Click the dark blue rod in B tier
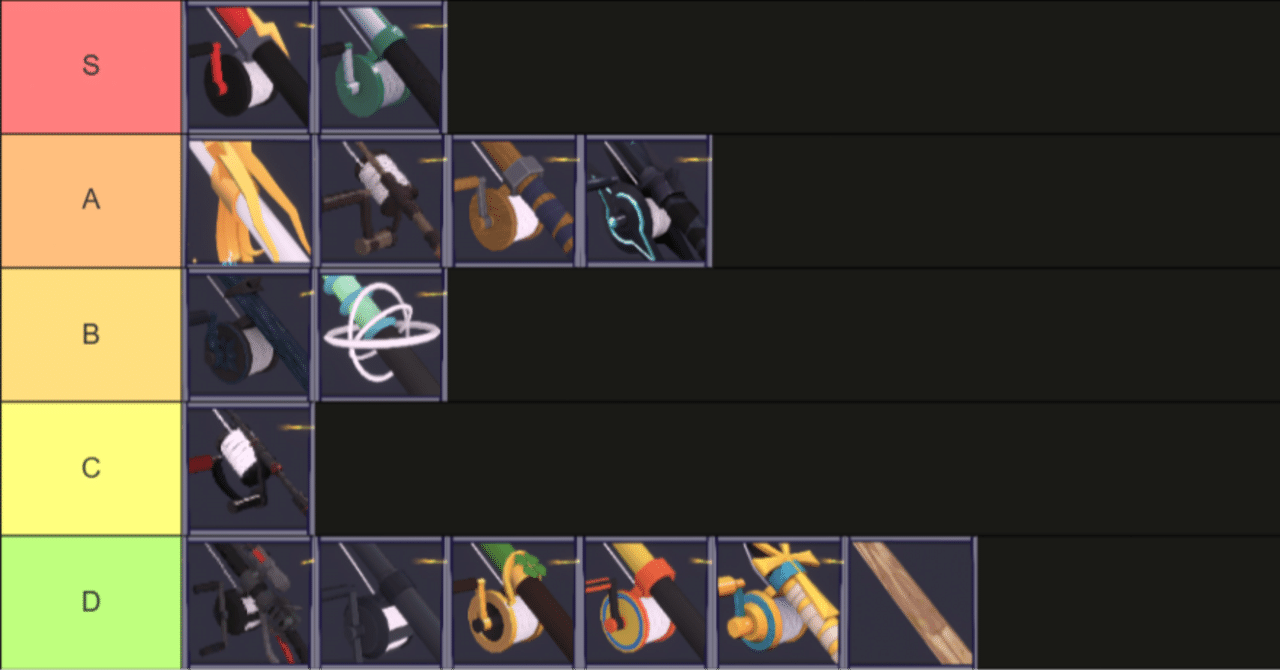The height and width of the screenshot is (670, 1280). [250, 335]
